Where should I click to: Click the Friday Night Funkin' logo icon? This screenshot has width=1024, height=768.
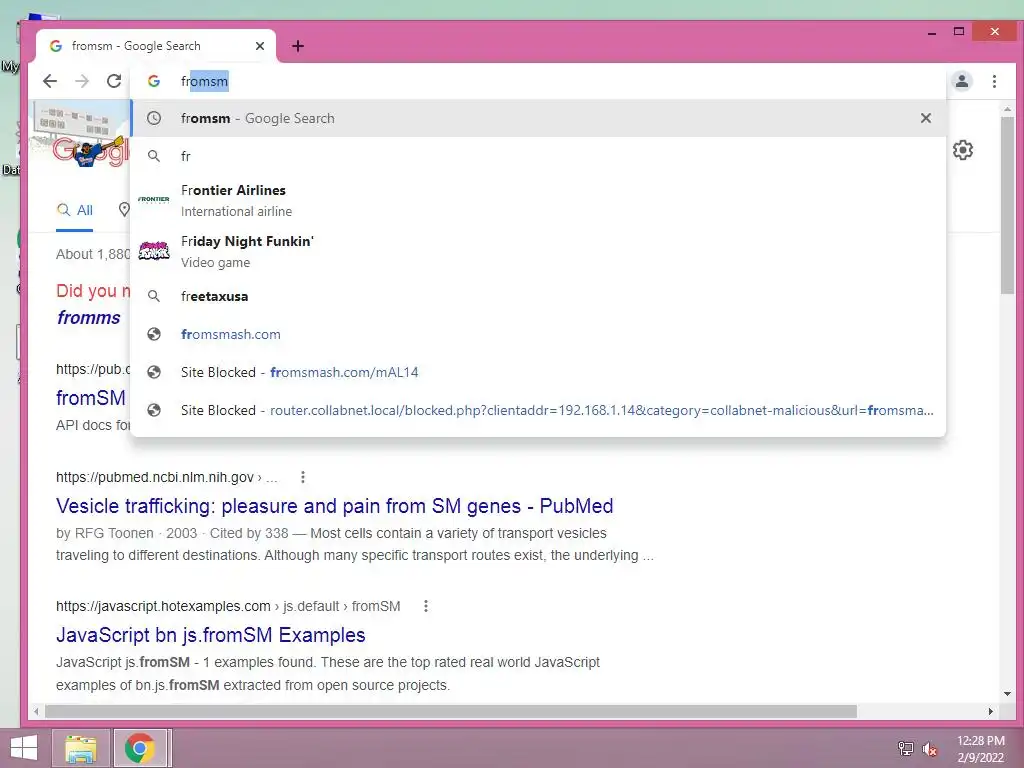(154, 250)
